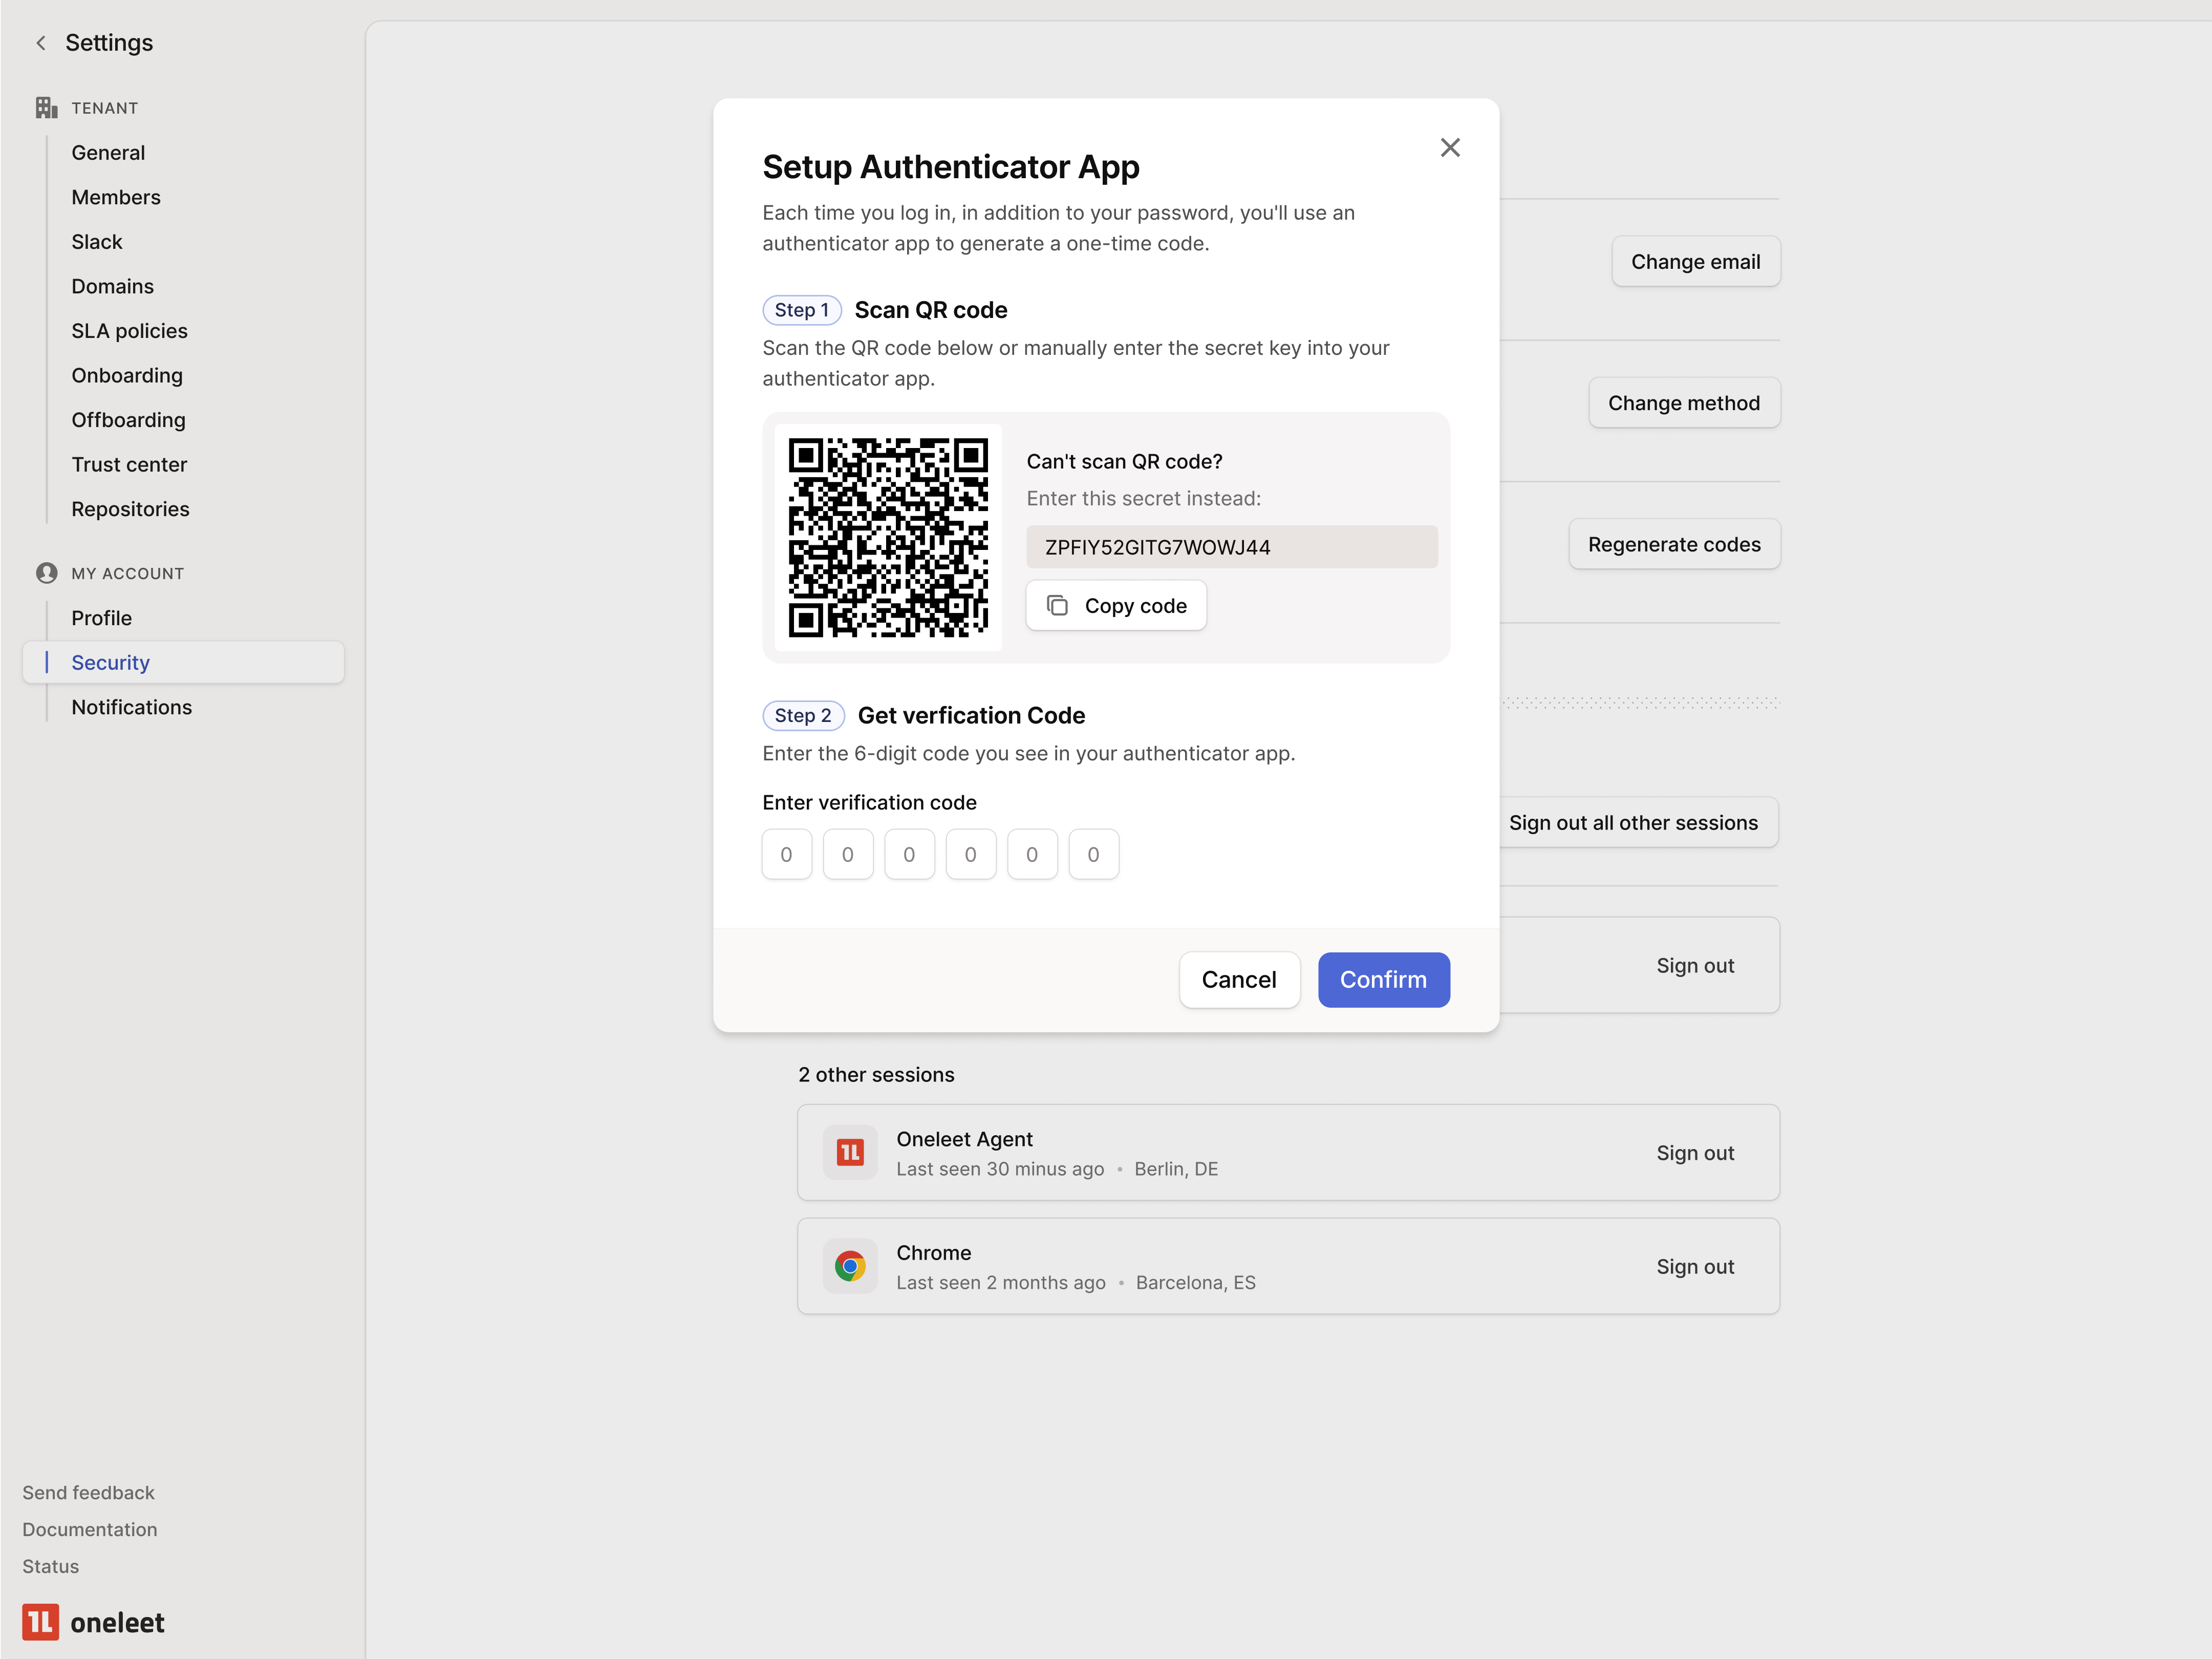Viewport: 2212px width, 1659px height.
Task: Click the Chrome browser session icon
Action: pyautogui.click(x=849, y=1266)
